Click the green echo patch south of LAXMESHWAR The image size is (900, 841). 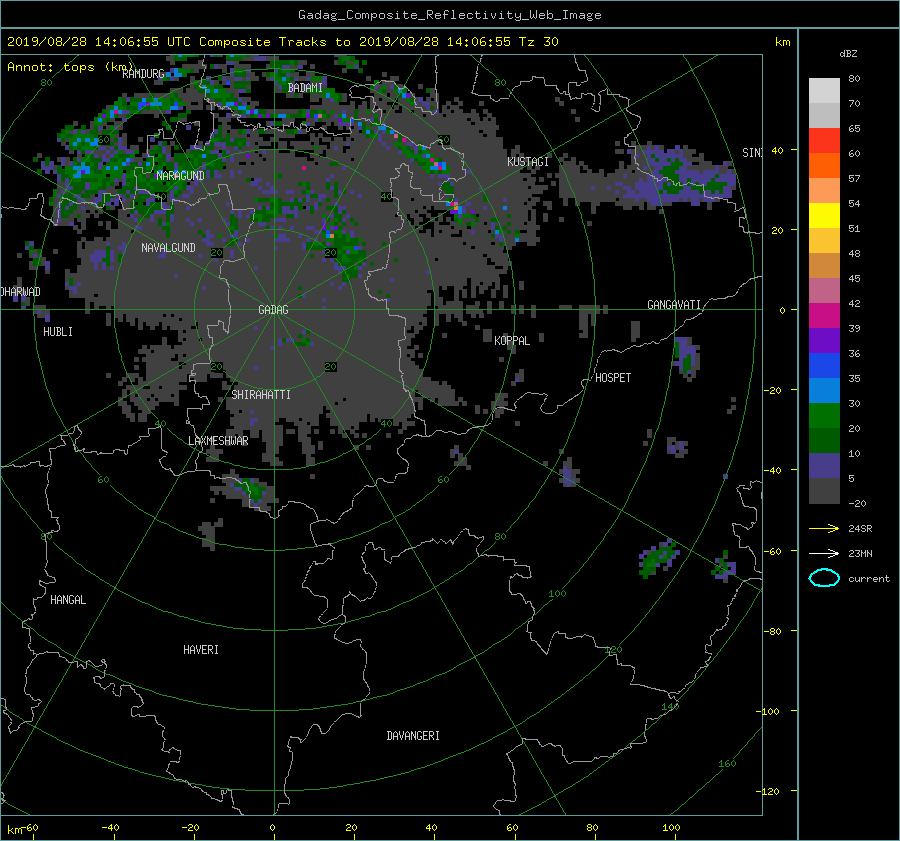tap(251, 490)
